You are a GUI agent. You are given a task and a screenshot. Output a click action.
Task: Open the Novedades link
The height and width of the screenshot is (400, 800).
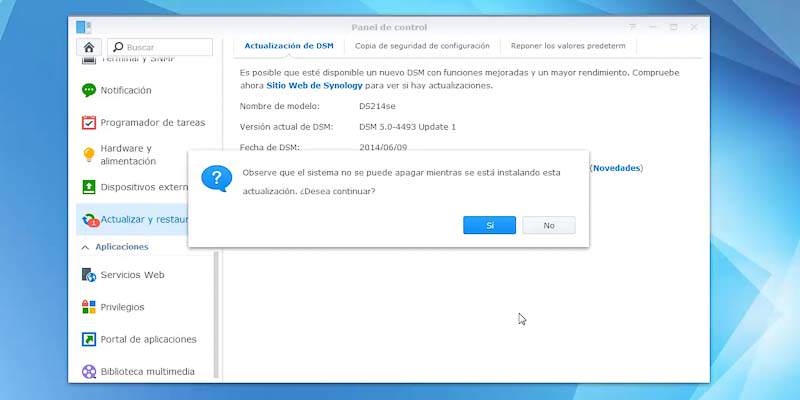[x=616, y=168]
